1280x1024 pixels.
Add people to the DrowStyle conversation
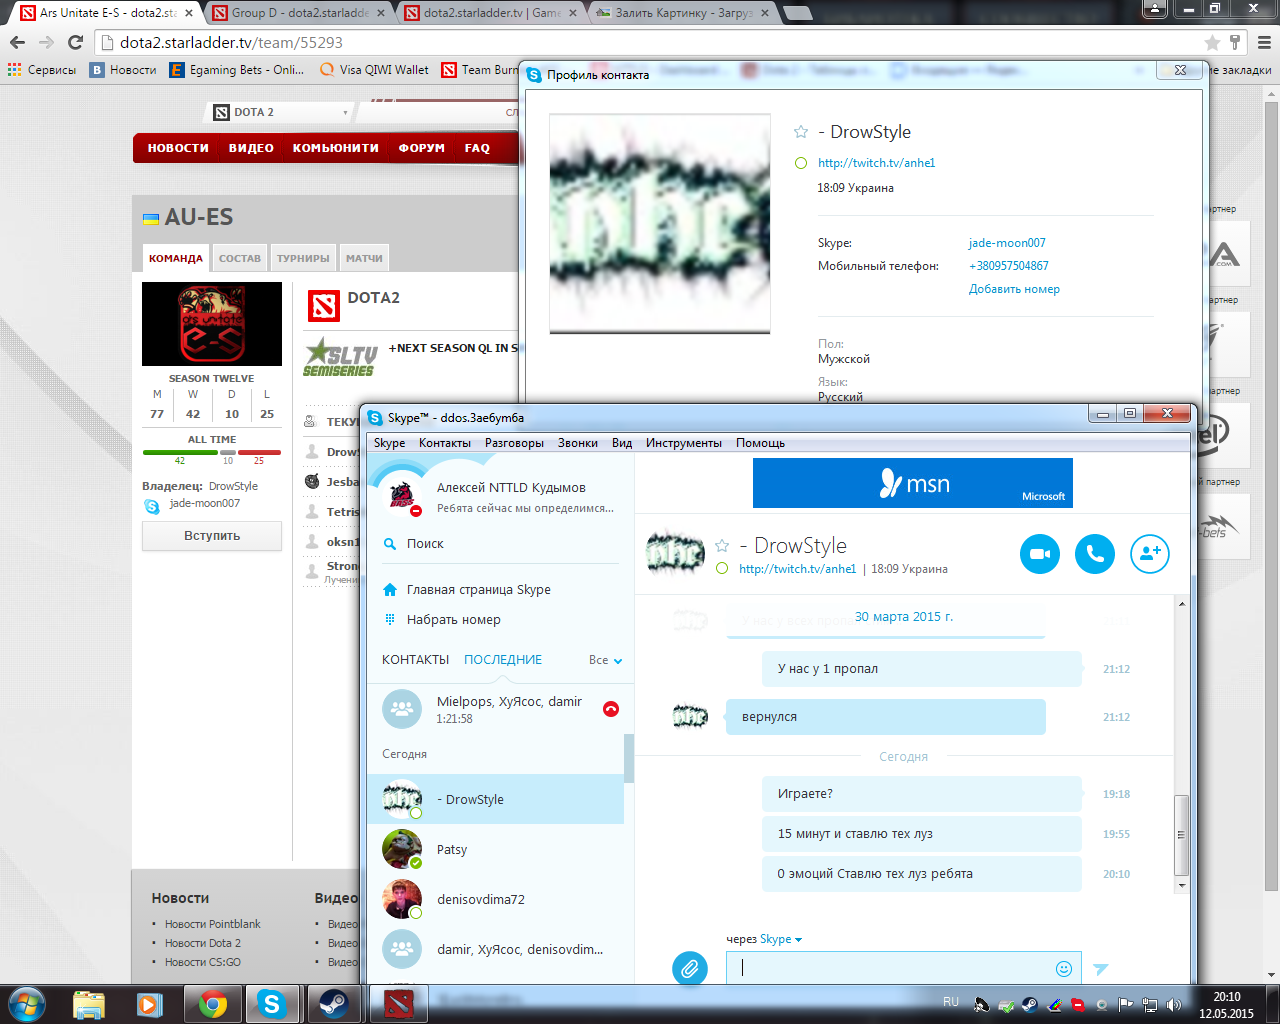(x=1150, y=554)
